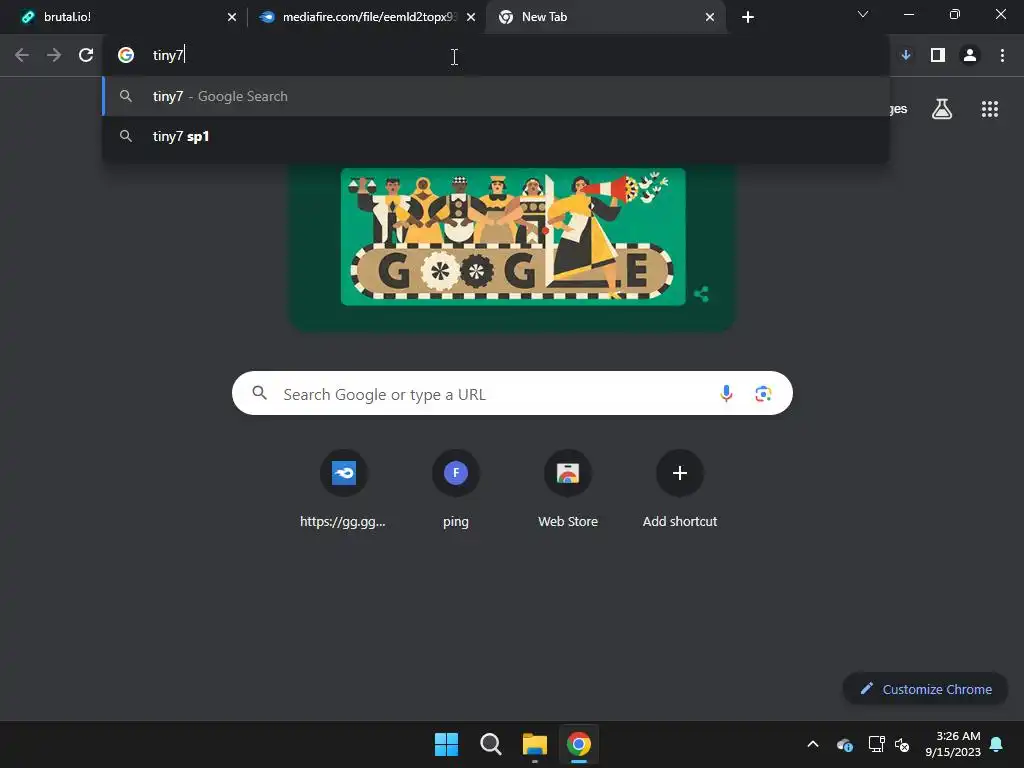Click the Search Google or type a URL box
Screen dimensions: 1024x768
[x=512, y=393]
